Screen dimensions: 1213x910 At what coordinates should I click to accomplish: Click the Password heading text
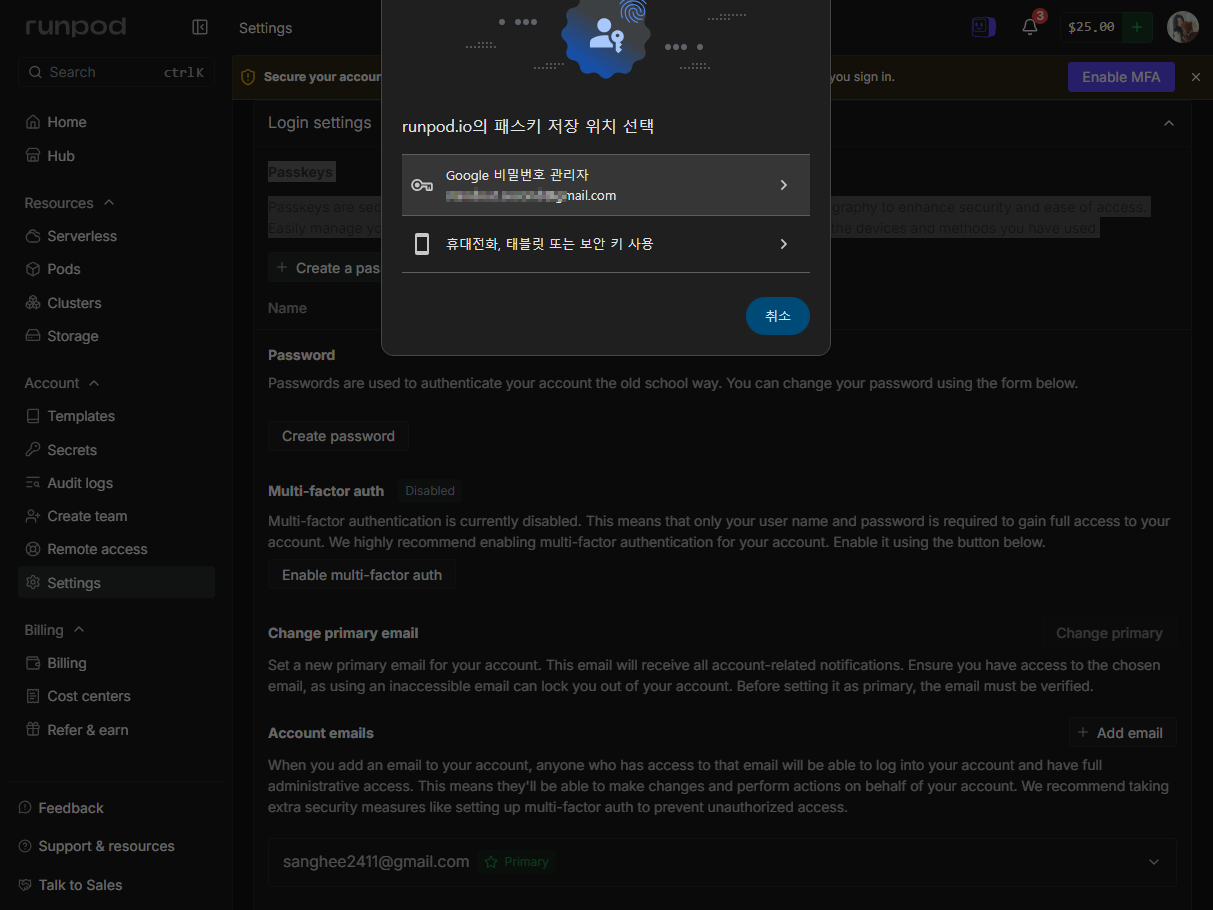click(301, 355)
